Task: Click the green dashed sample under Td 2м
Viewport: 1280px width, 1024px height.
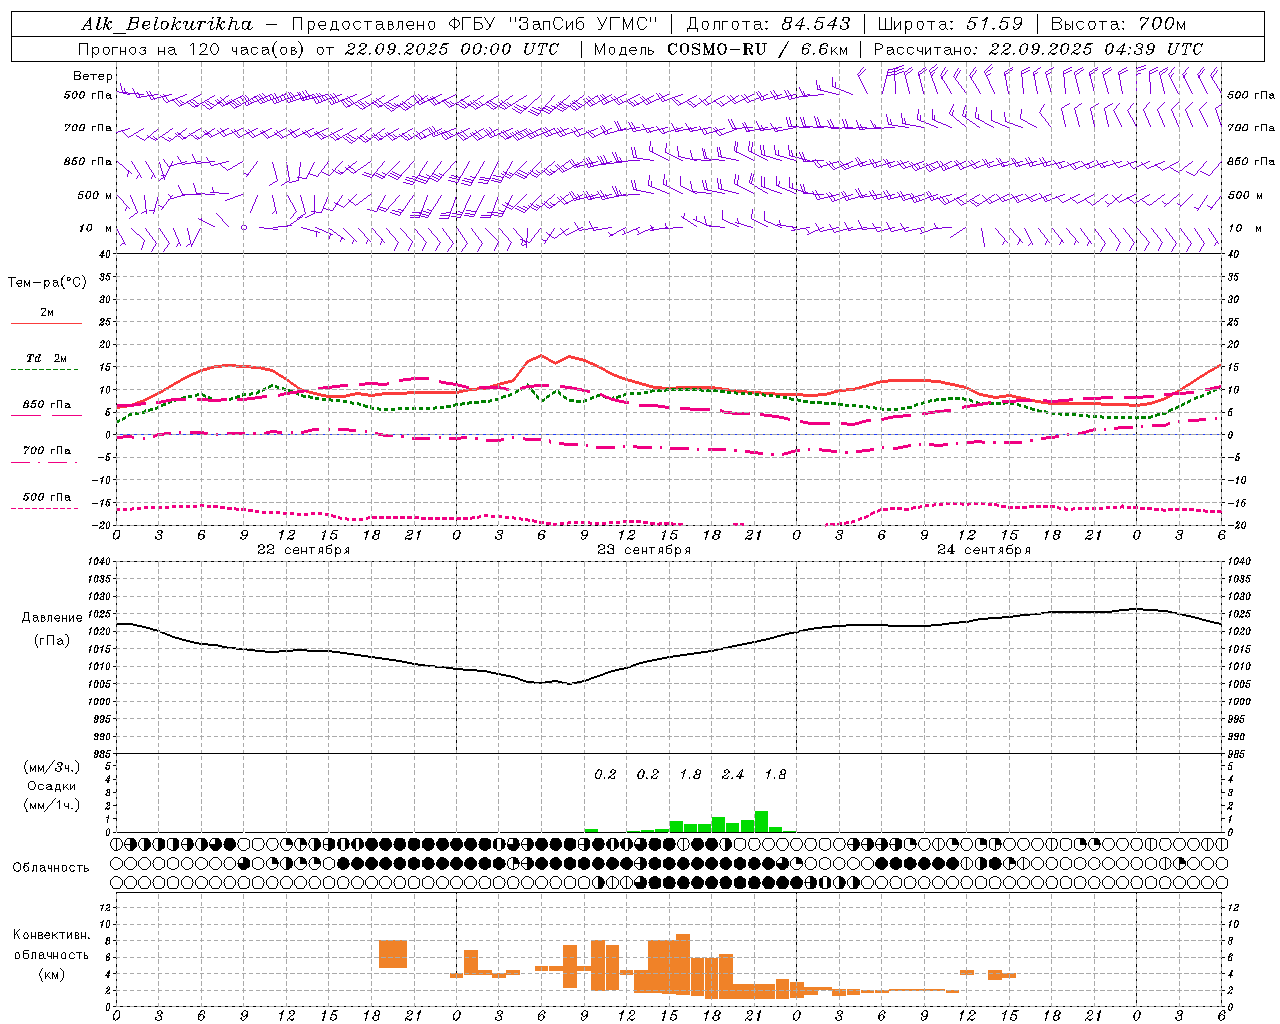Action: pos(46,370)
